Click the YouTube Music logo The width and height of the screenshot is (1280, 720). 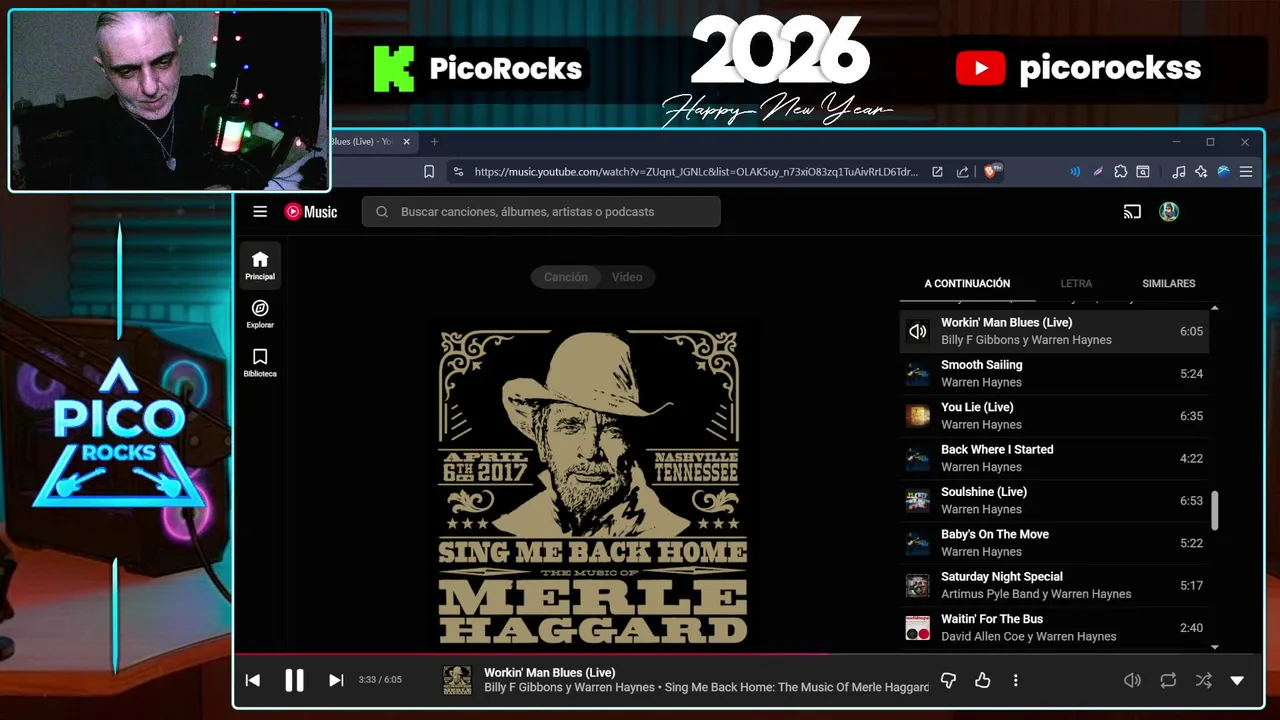tap(311, 212)
